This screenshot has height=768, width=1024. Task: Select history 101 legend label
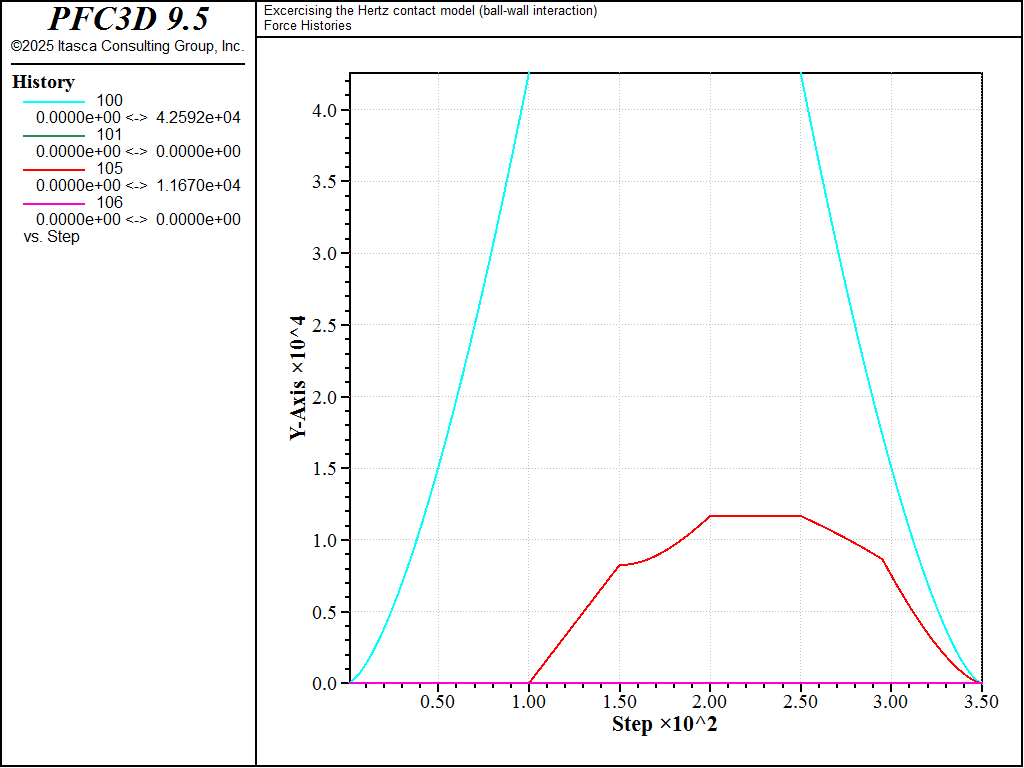pos(109,135)
